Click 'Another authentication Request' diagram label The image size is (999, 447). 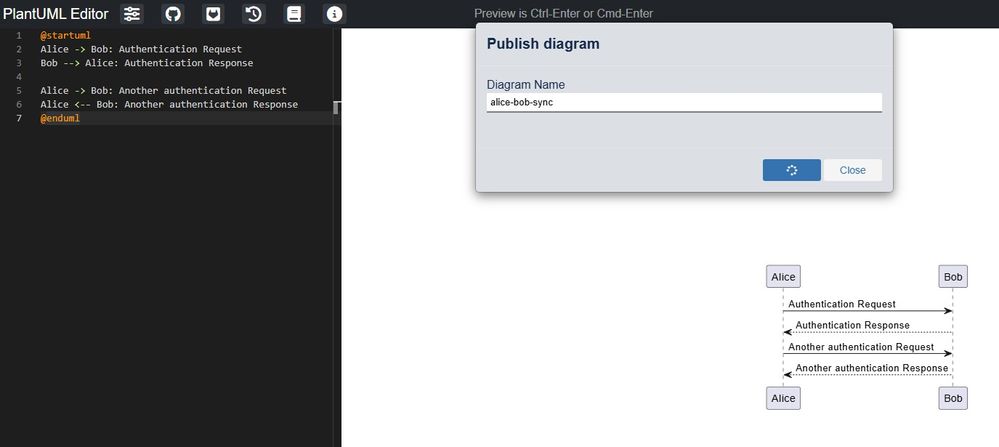(x=861, y=347)
